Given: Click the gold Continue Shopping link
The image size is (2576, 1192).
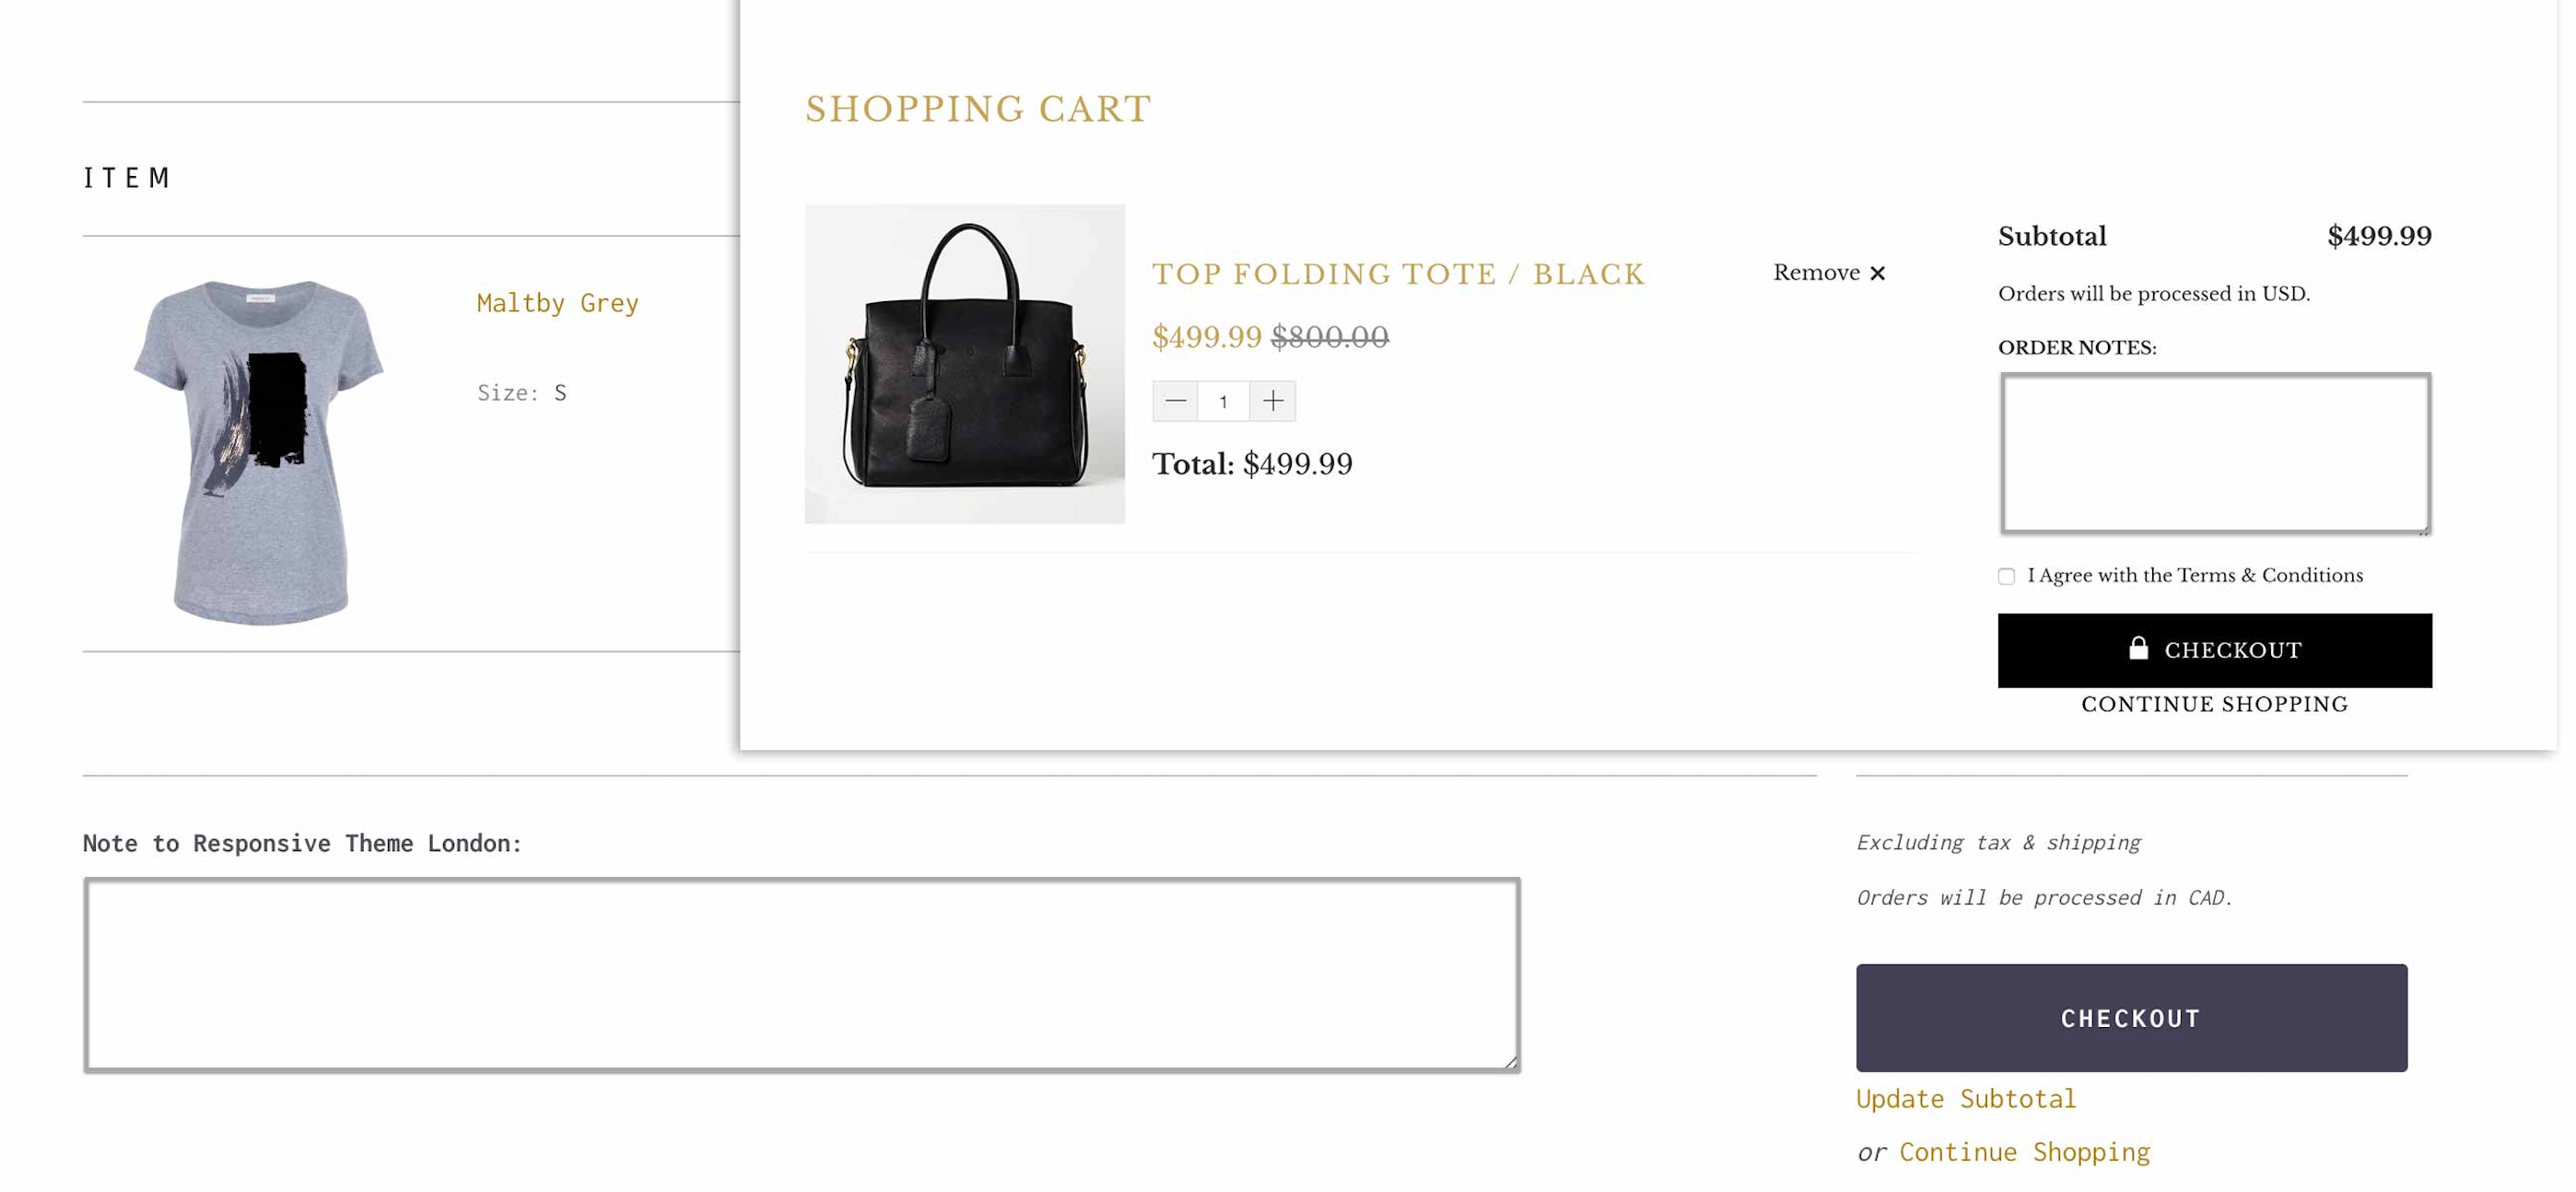Looking at the screenshot, I should pos(2024,1152).
